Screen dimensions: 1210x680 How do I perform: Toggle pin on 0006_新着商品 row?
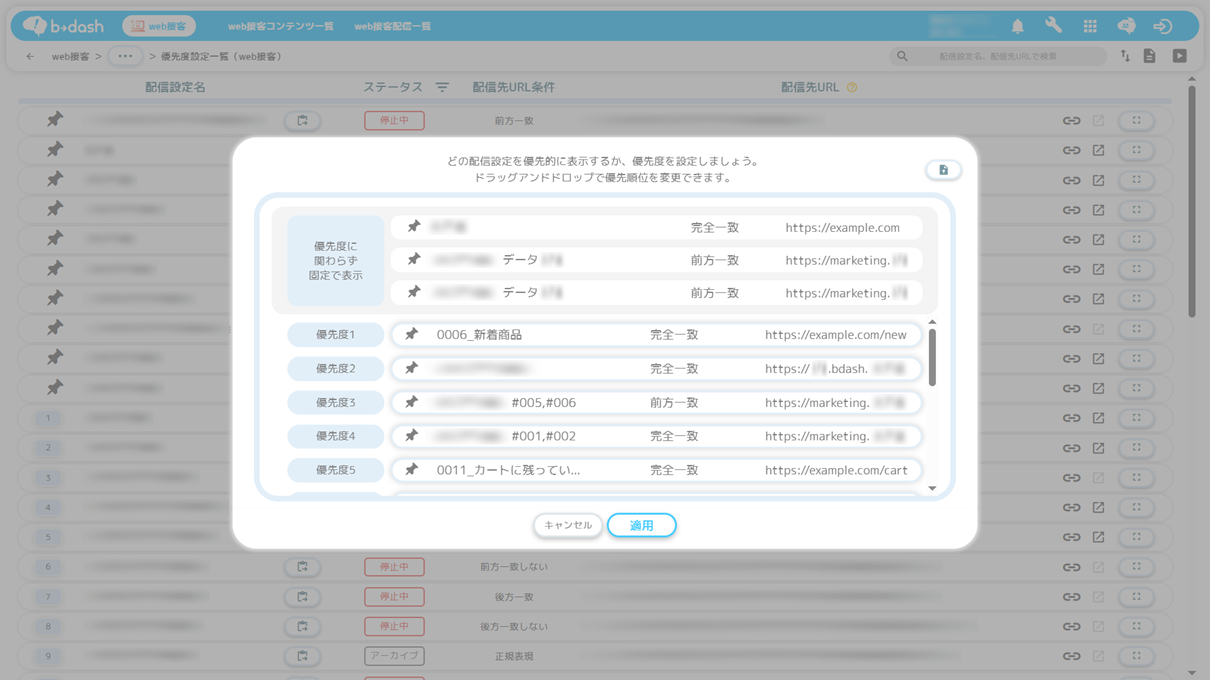[411, 335]
